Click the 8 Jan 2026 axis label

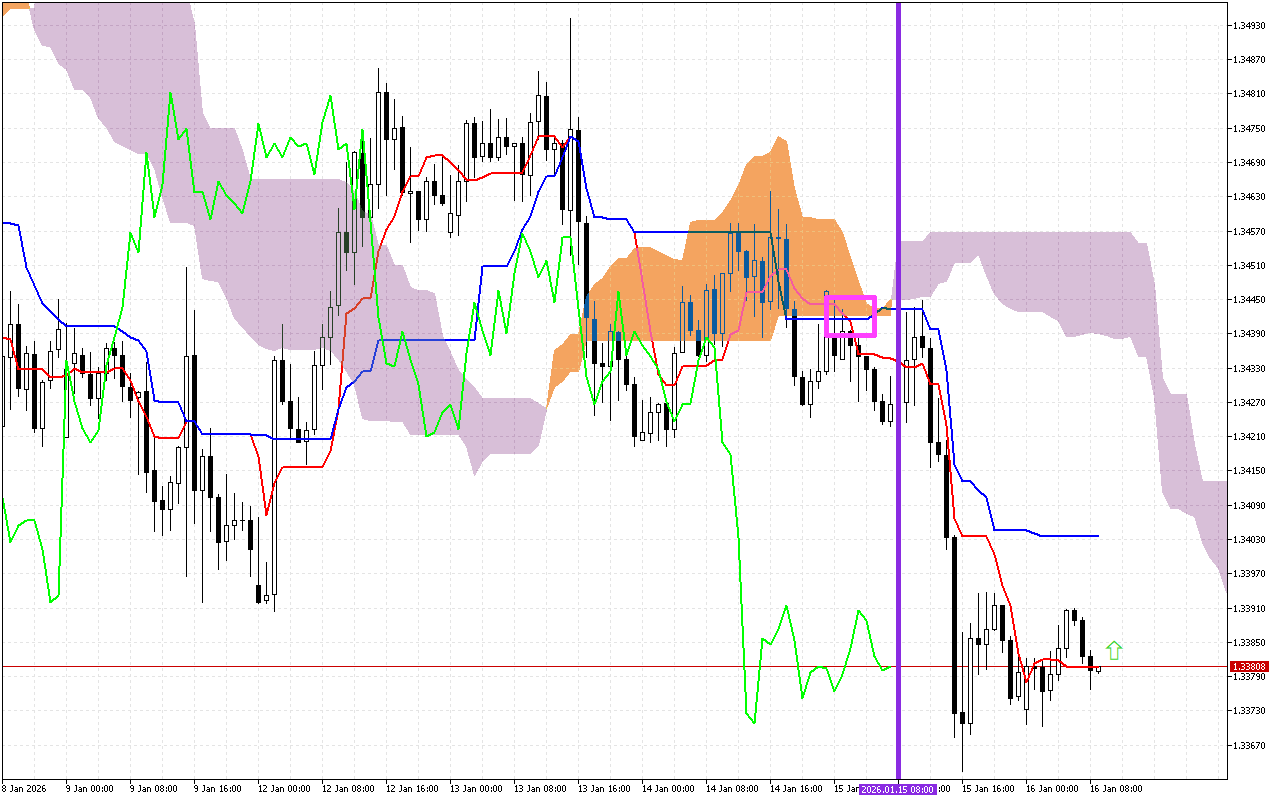(x=22, y=787)
